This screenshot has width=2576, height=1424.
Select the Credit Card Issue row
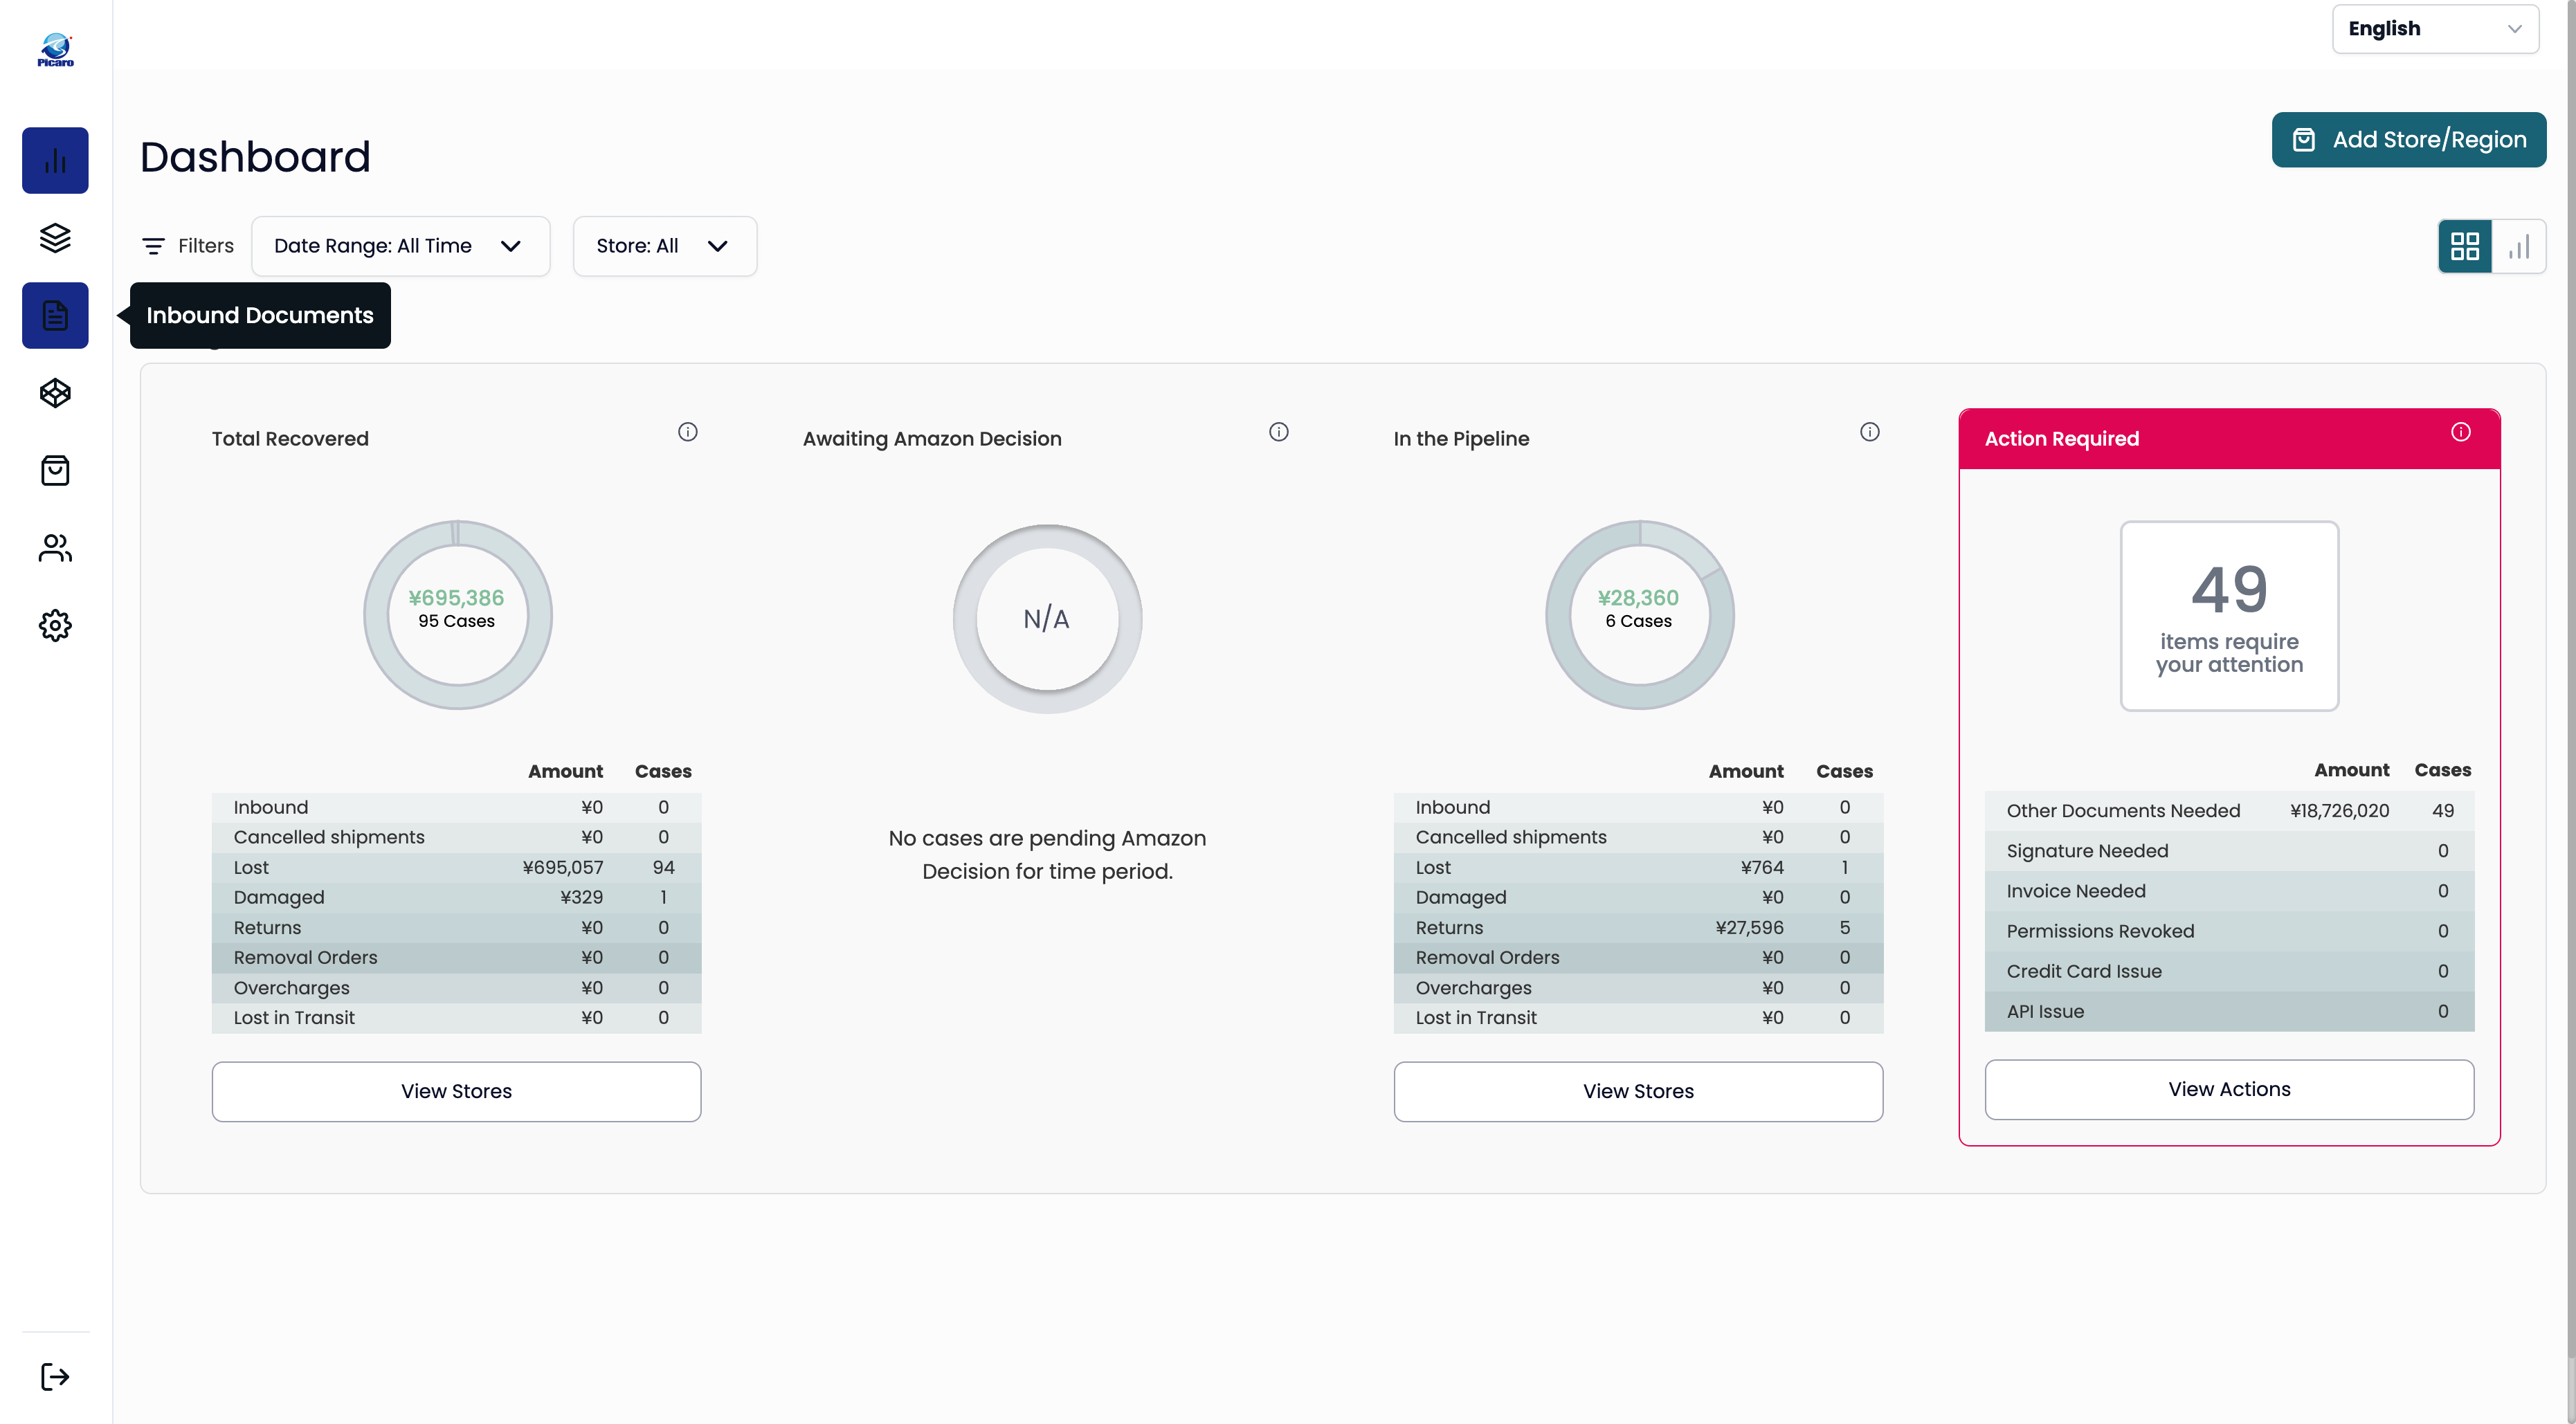pyautogui.click(x=2229, y=971)
